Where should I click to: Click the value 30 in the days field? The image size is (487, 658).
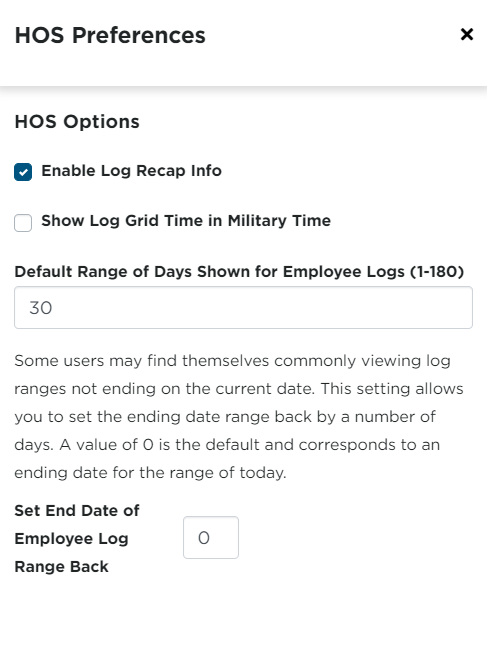(41, 308)
